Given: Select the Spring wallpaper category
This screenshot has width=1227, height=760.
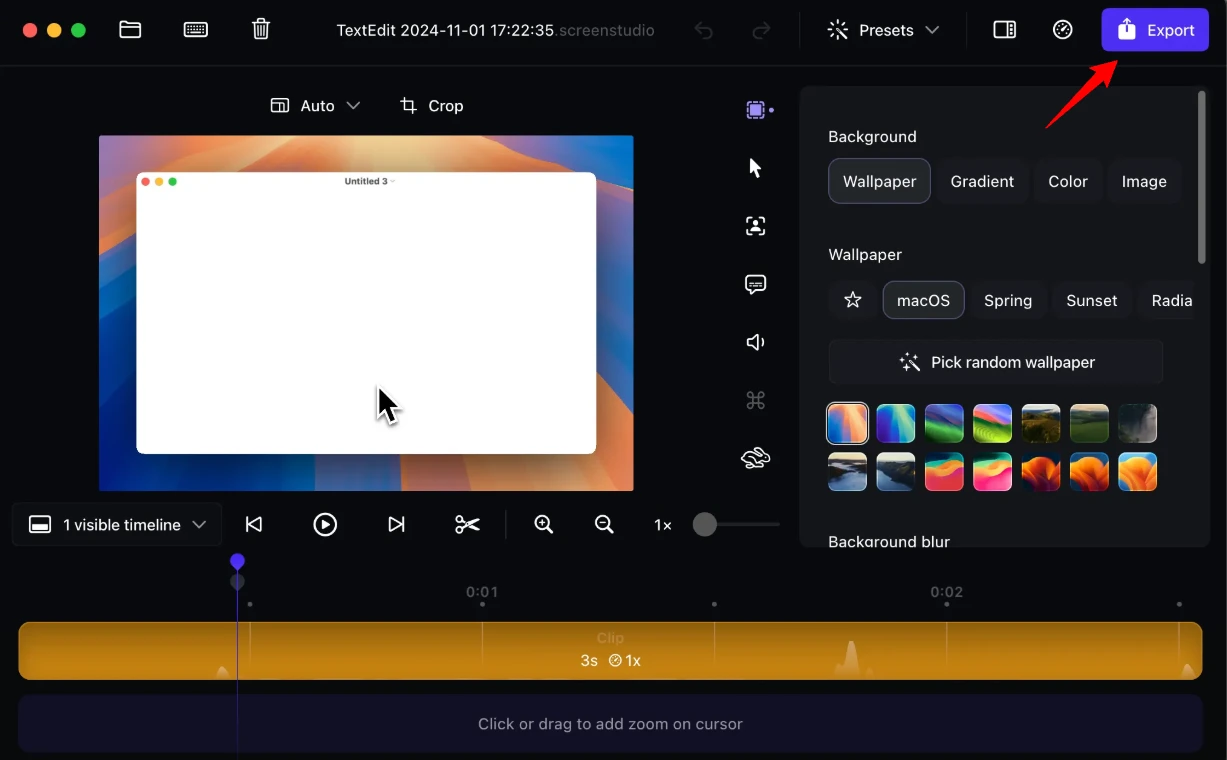Looking at the screenshot, I should coord(1008,300).
